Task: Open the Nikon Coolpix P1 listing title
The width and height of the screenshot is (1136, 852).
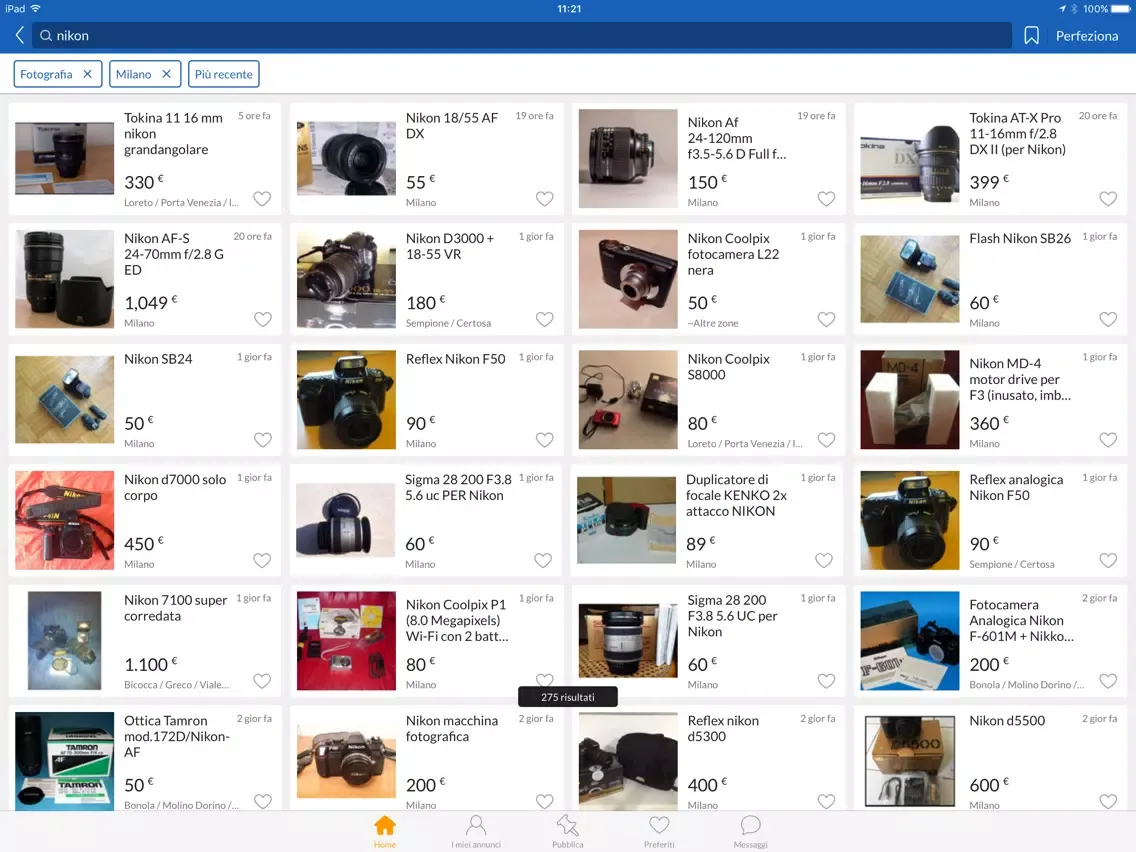Action: tap(456, 620)
